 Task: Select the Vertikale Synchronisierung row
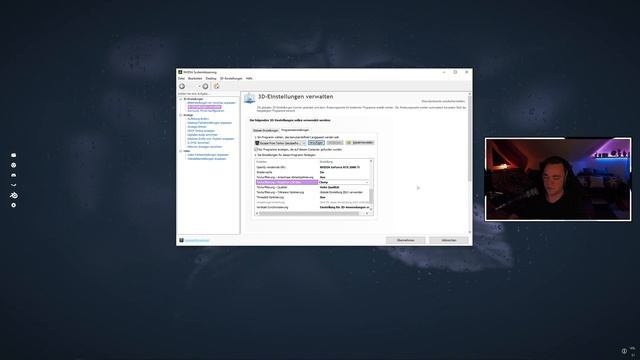click(312, 207)
